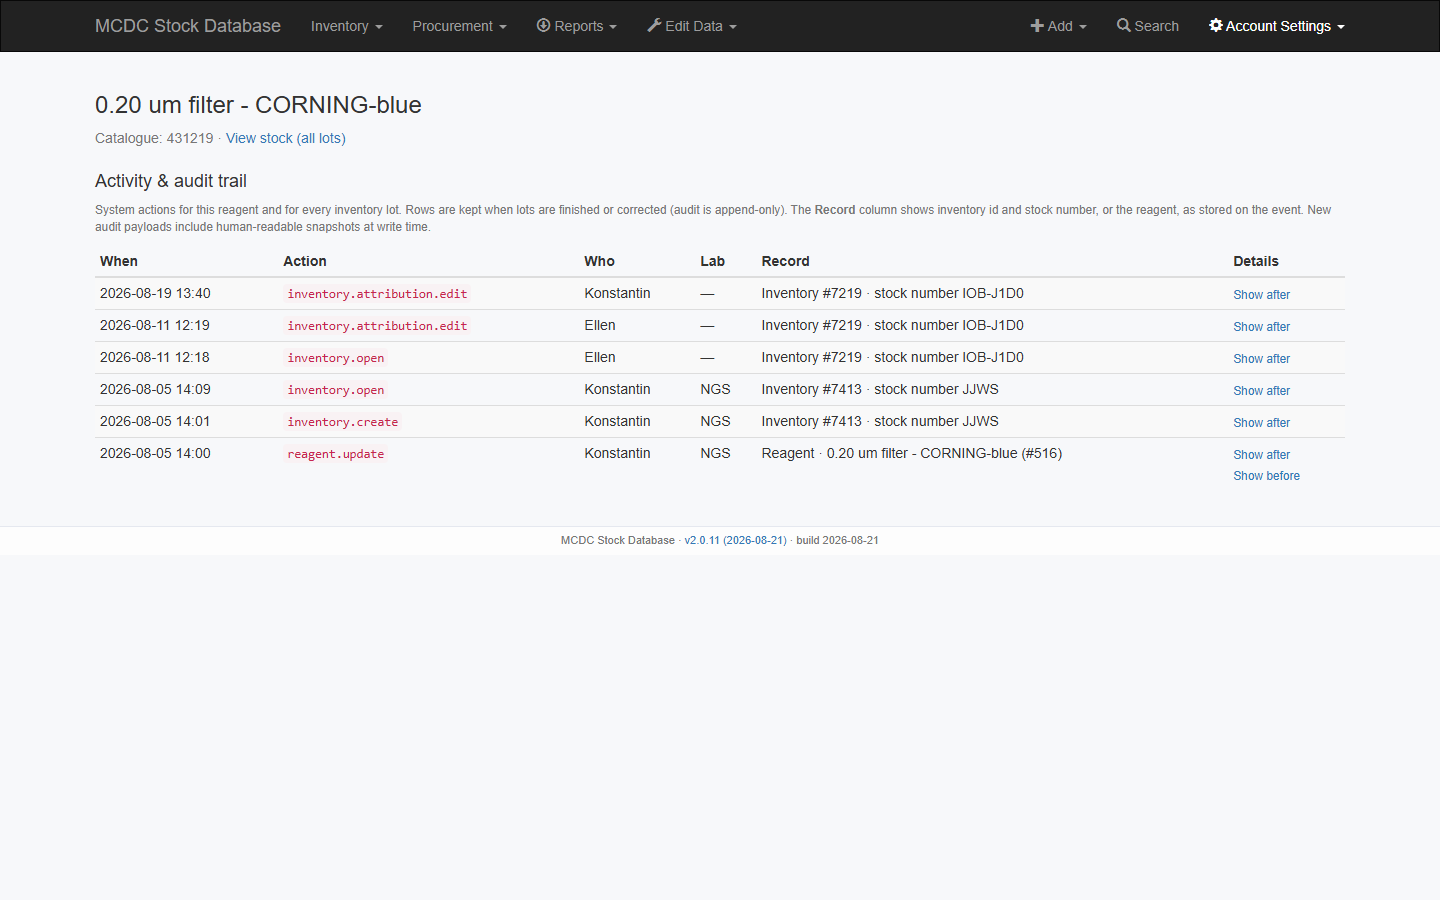Open the MCDC Stock Database home link
1440x900 pixels.
coord(187,26)
